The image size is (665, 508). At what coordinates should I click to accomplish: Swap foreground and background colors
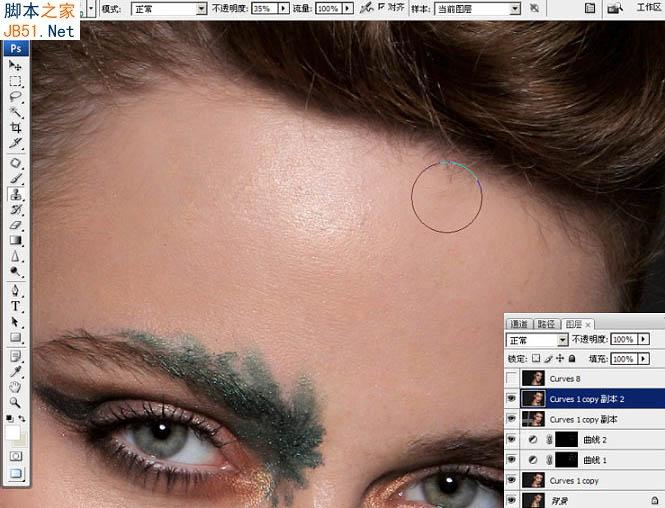(x=22, y=419)
